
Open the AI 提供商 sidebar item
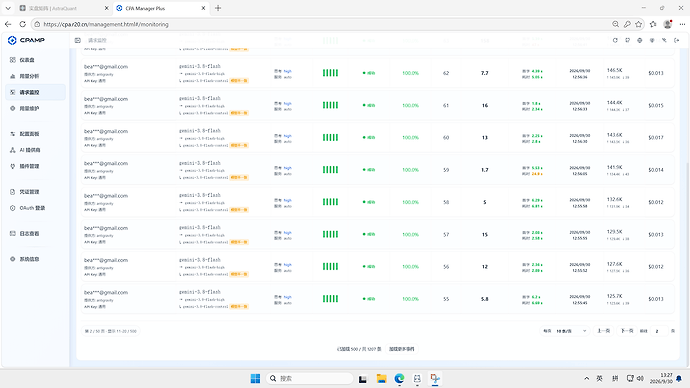[35, 150]
